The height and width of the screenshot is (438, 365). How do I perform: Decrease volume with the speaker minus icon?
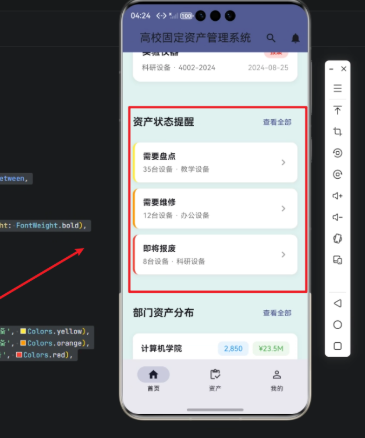pos(337,217)
